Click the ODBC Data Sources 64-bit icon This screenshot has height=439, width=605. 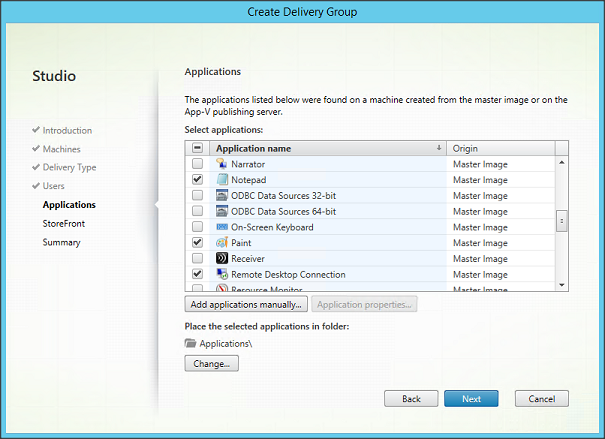click(x=222, y=211)
